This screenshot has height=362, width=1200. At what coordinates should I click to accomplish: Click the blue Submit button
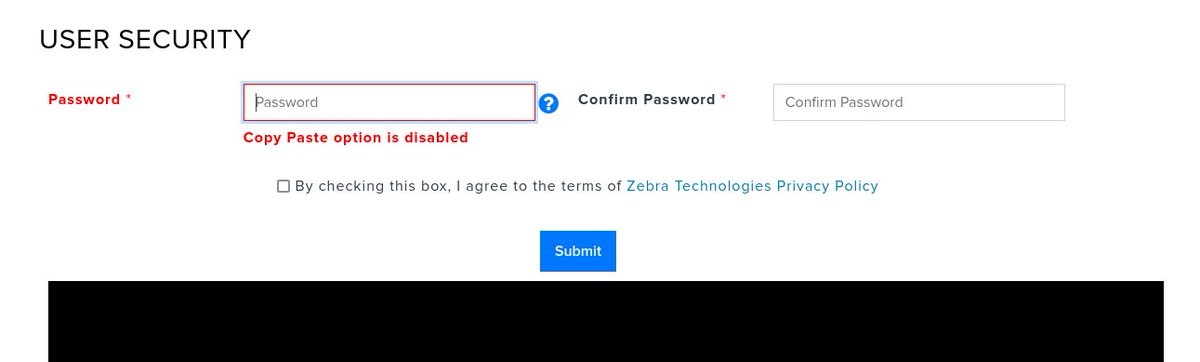(578, 251)
